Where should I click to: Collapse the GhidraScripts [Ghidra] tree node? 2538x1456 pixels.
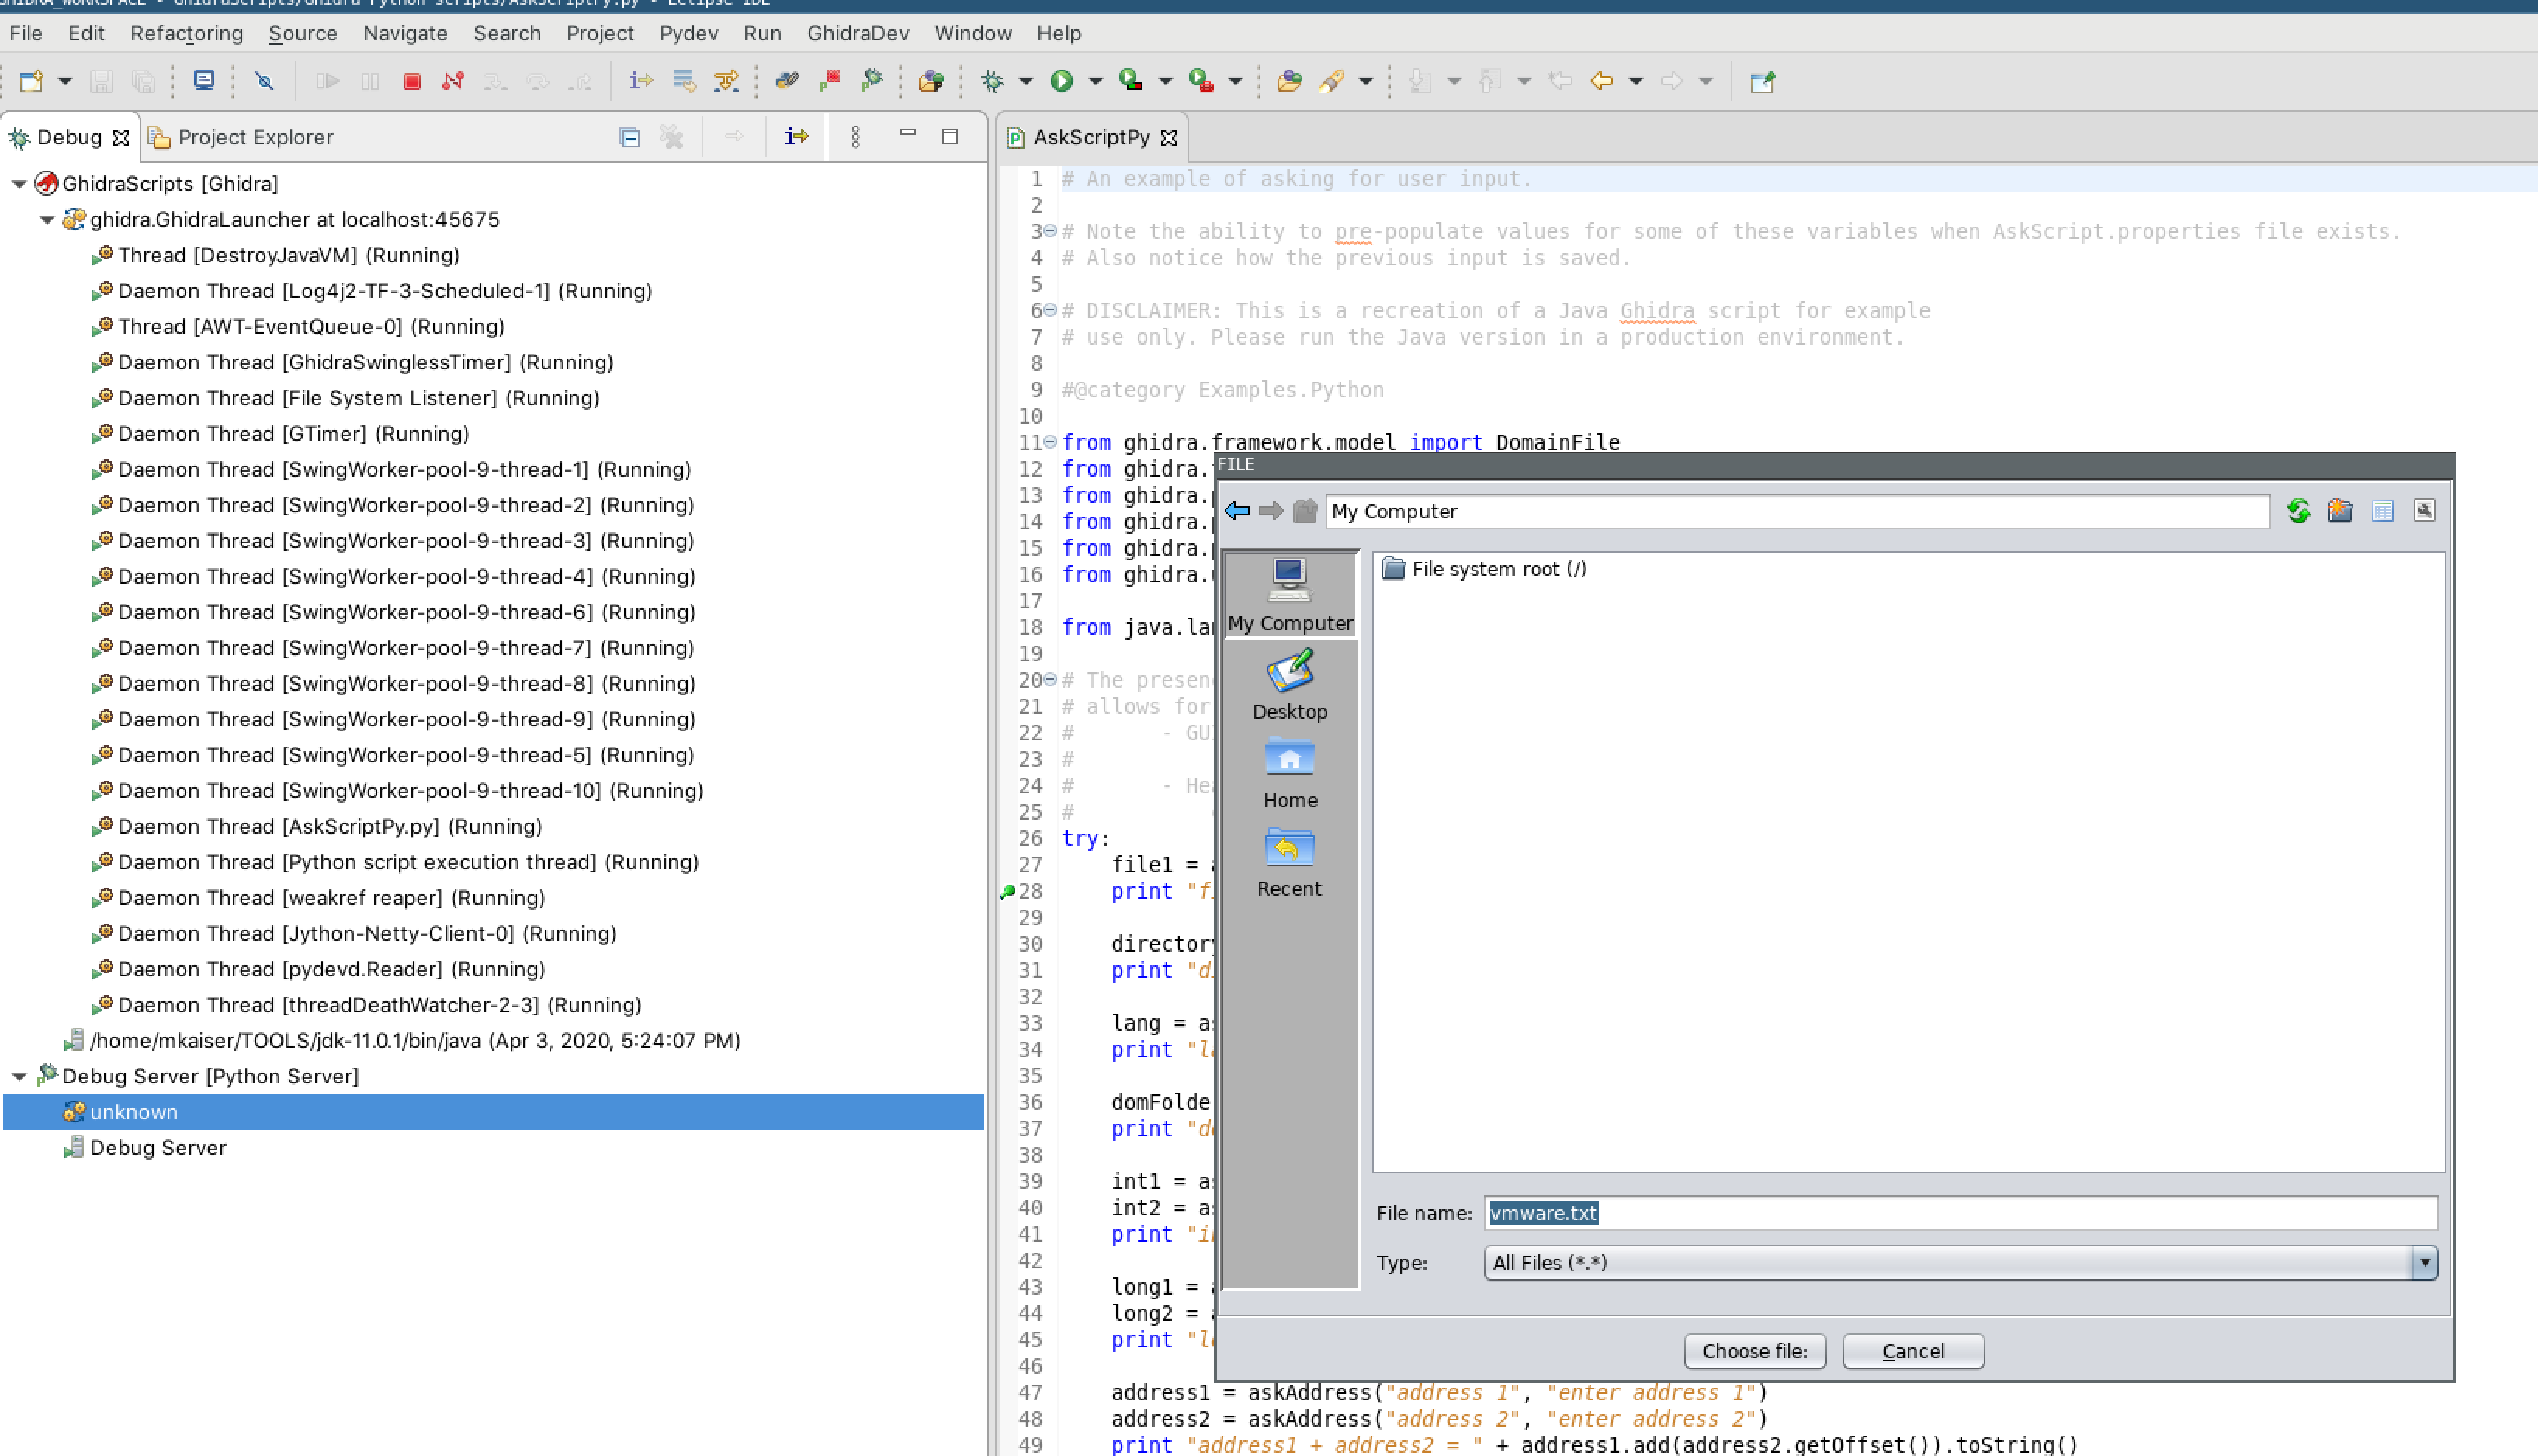pos(19,183)
